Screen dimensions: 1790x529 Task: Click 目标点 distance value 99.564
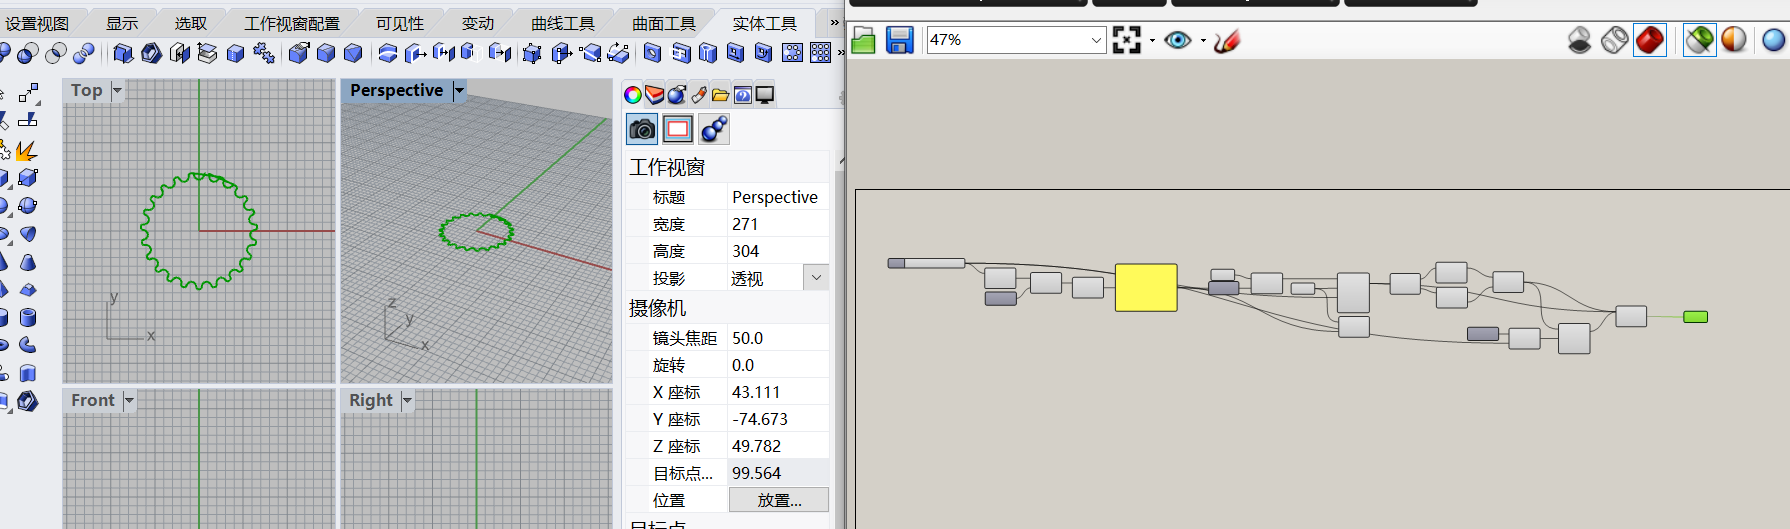click(x=778, y=473)
